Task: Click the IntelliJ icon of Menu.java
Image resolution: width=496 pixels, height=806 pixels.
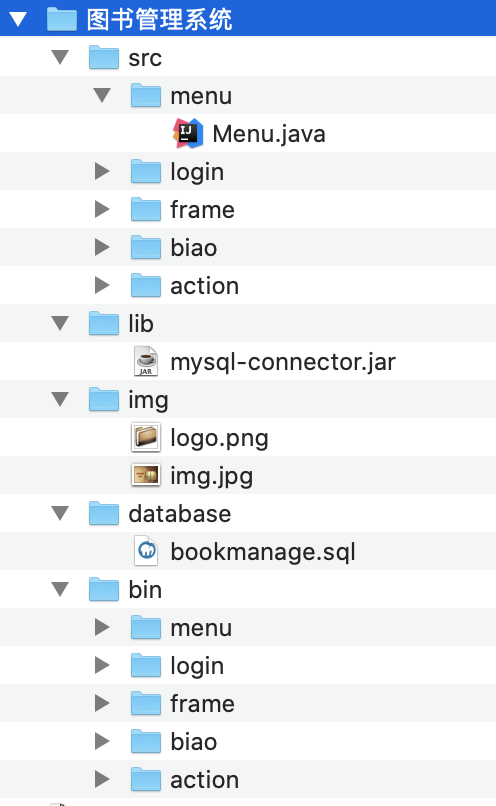Action: 188,133
